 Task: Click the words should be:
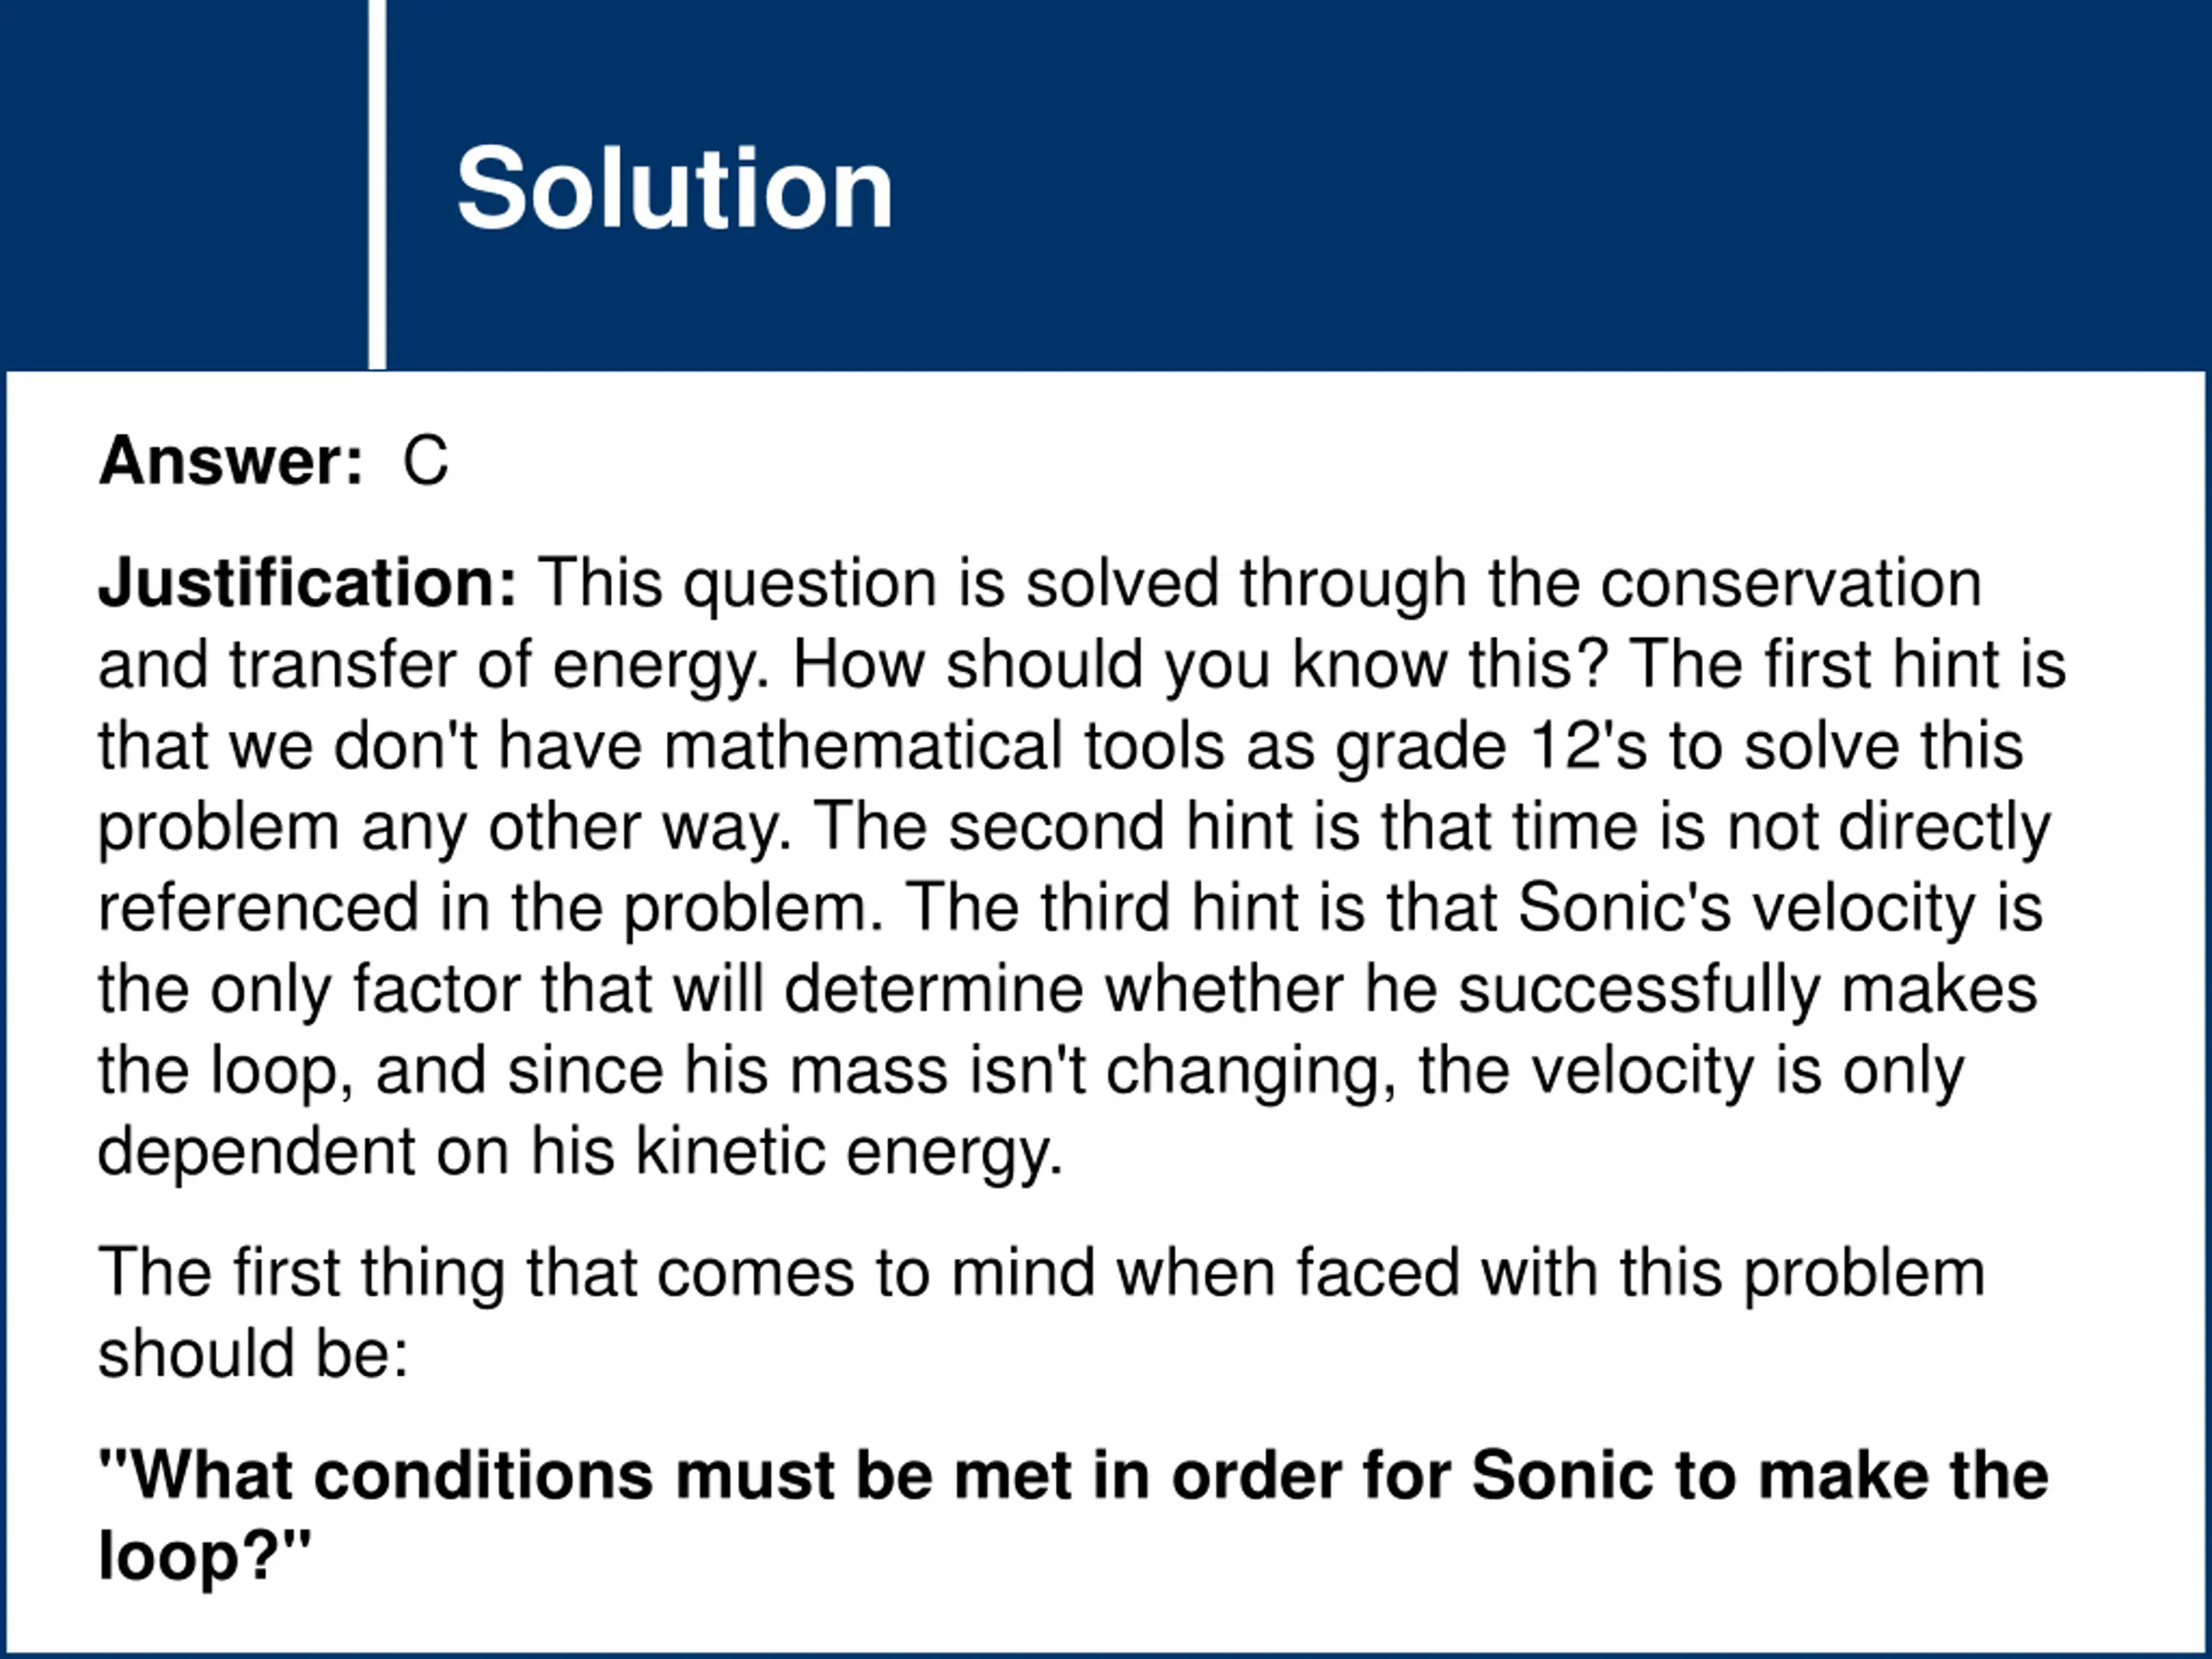(x=254, y=1354)
